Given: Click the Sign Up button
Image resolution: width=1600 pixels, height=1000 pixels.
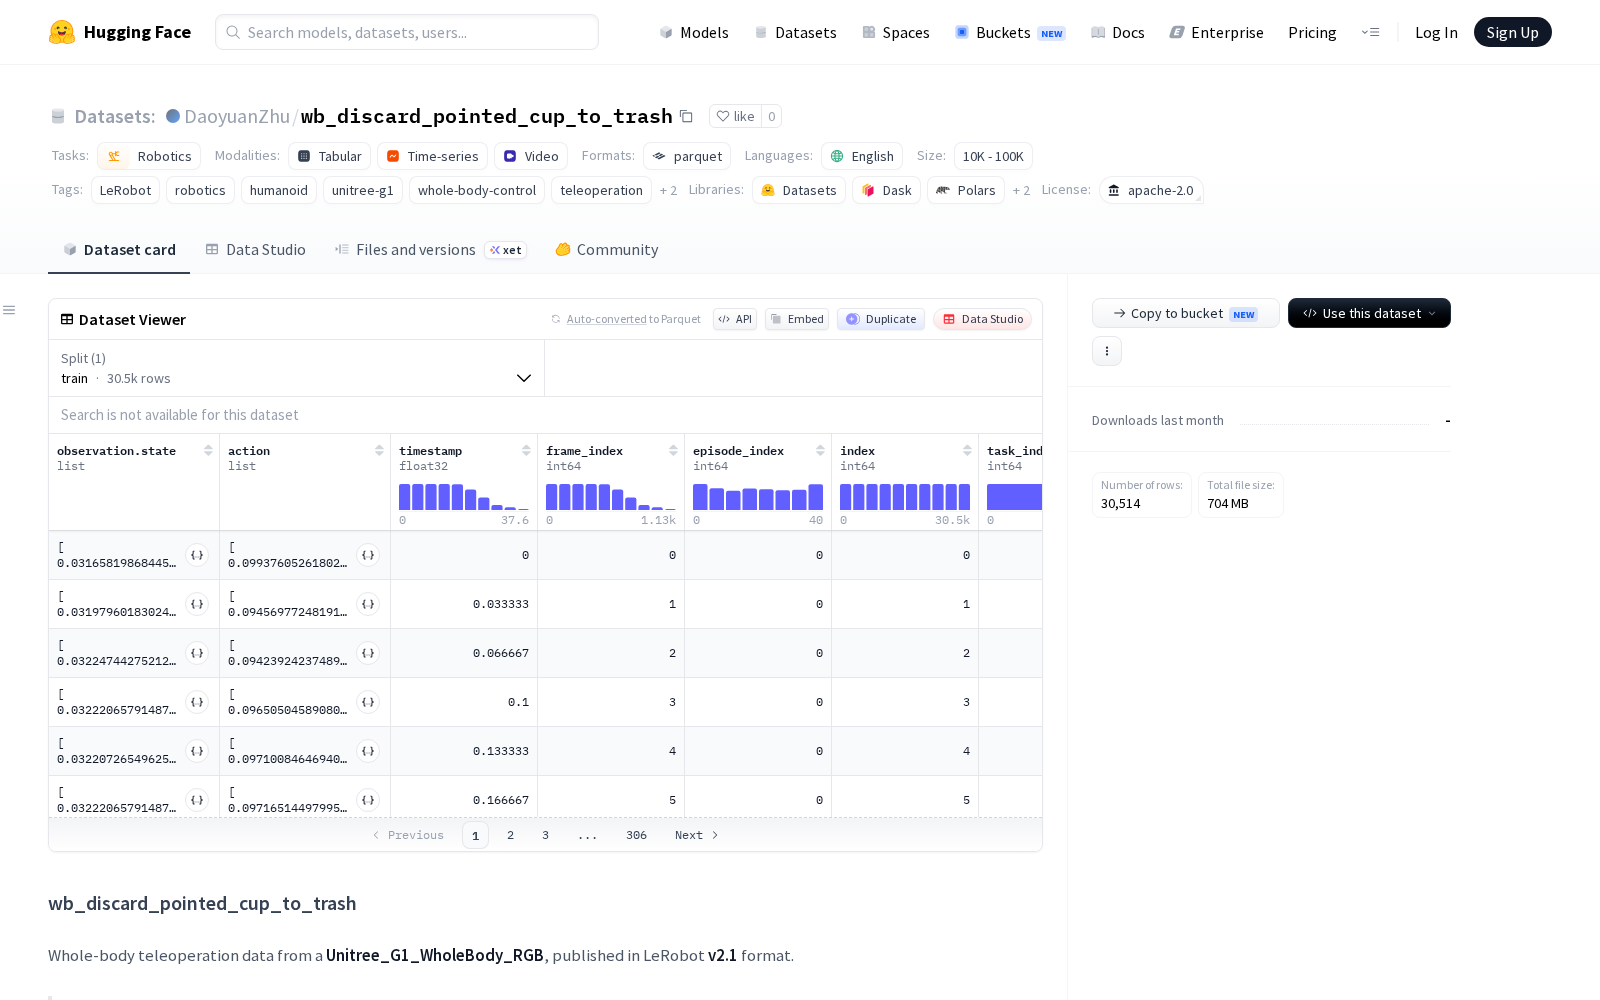Looking at the screenshot, I should 1512,32.
